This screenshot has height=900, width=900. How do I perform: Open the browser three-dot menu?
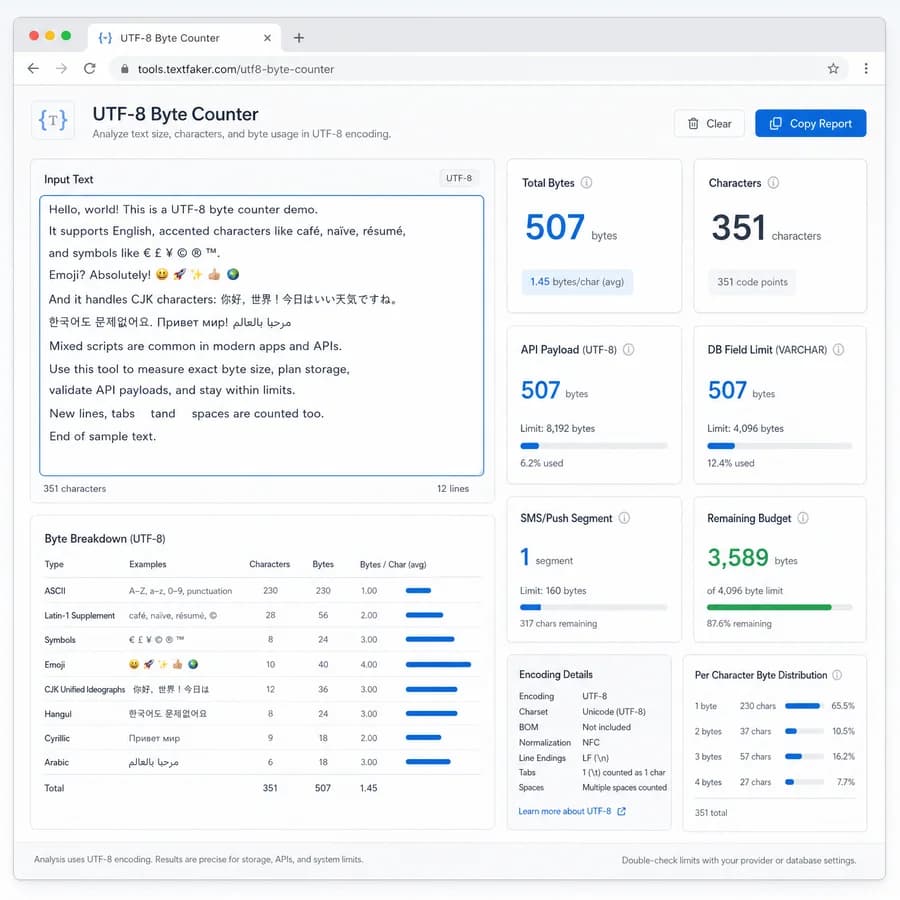pos(866,69)
